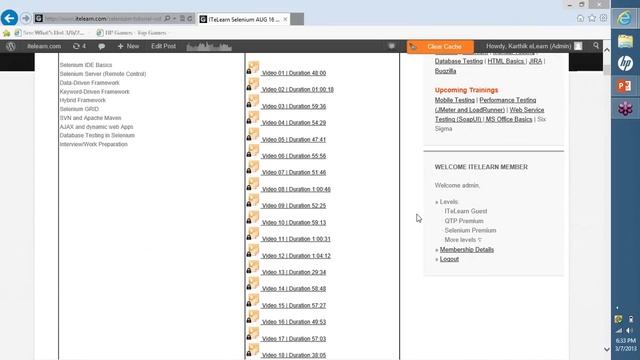Open the File Explorer taskbar icon
The height and width of the screenshot is (360, 640).
625,41
